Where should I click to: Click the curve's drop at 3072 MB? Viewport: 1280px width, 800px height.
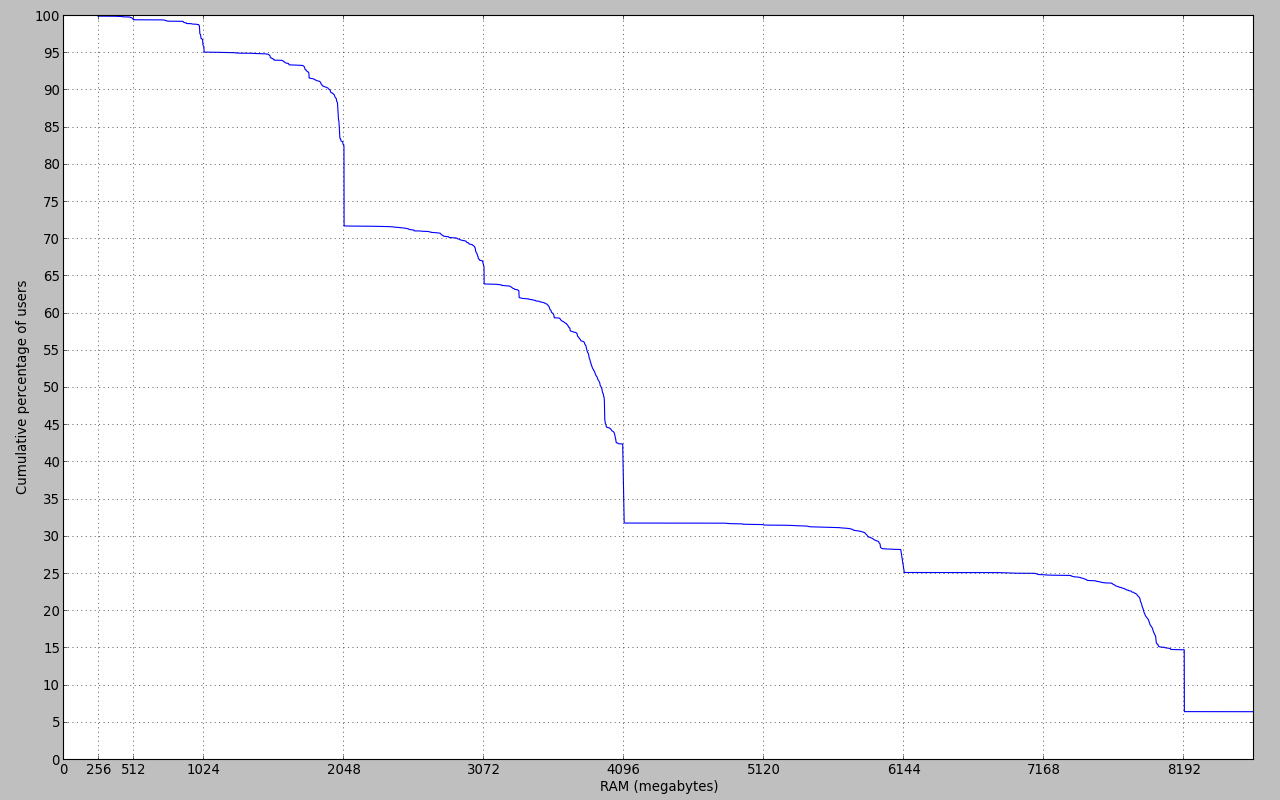483,272
